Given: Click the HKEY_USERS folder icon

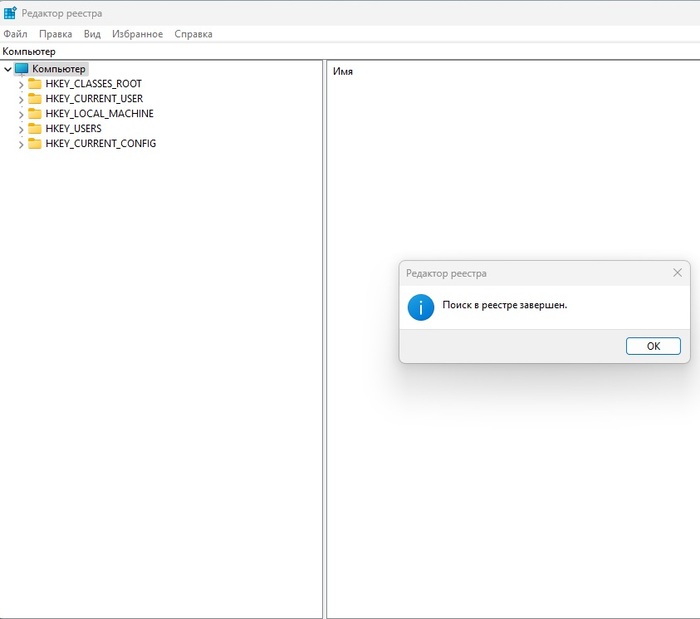Looking at the screenshot, I should (34, 129).
